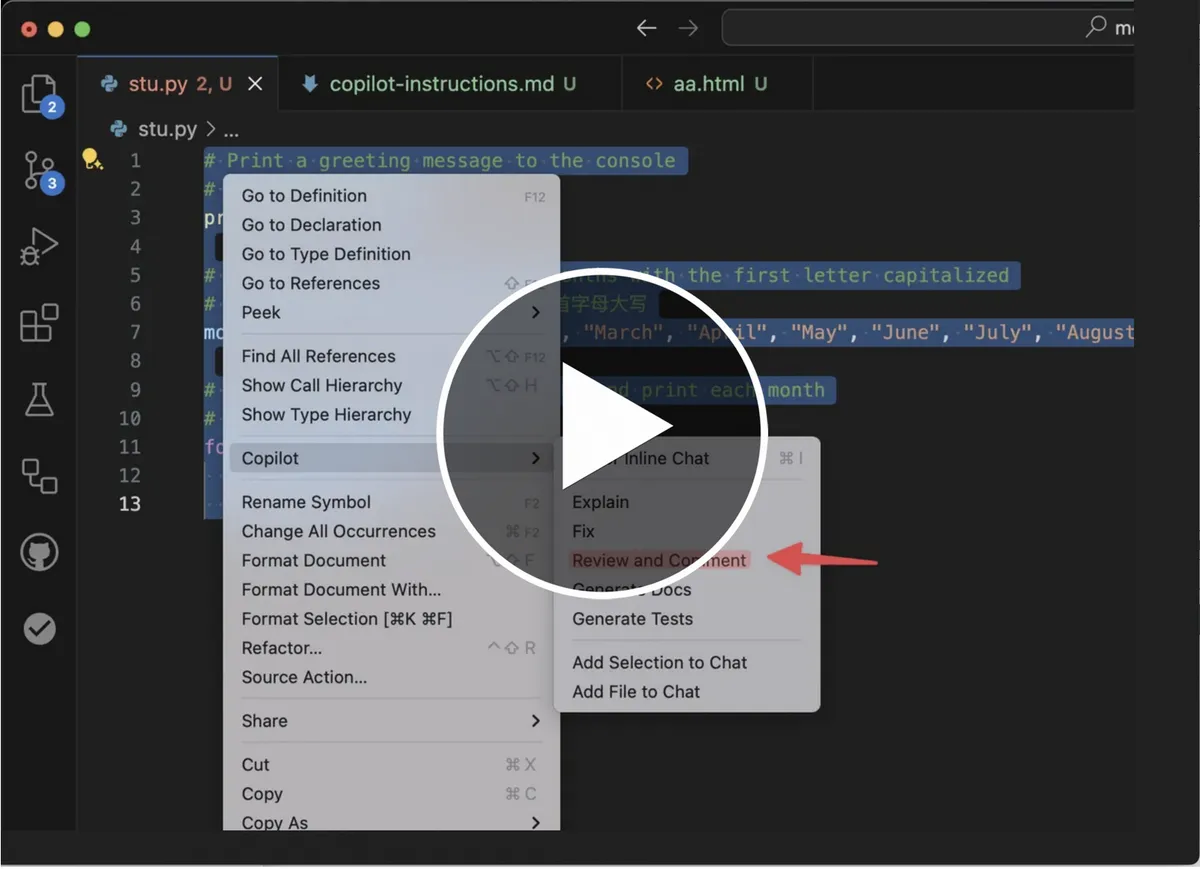Open the Run and Debug icon
Viewport: 1200px width, 869px height.
[x=39, y=246]
